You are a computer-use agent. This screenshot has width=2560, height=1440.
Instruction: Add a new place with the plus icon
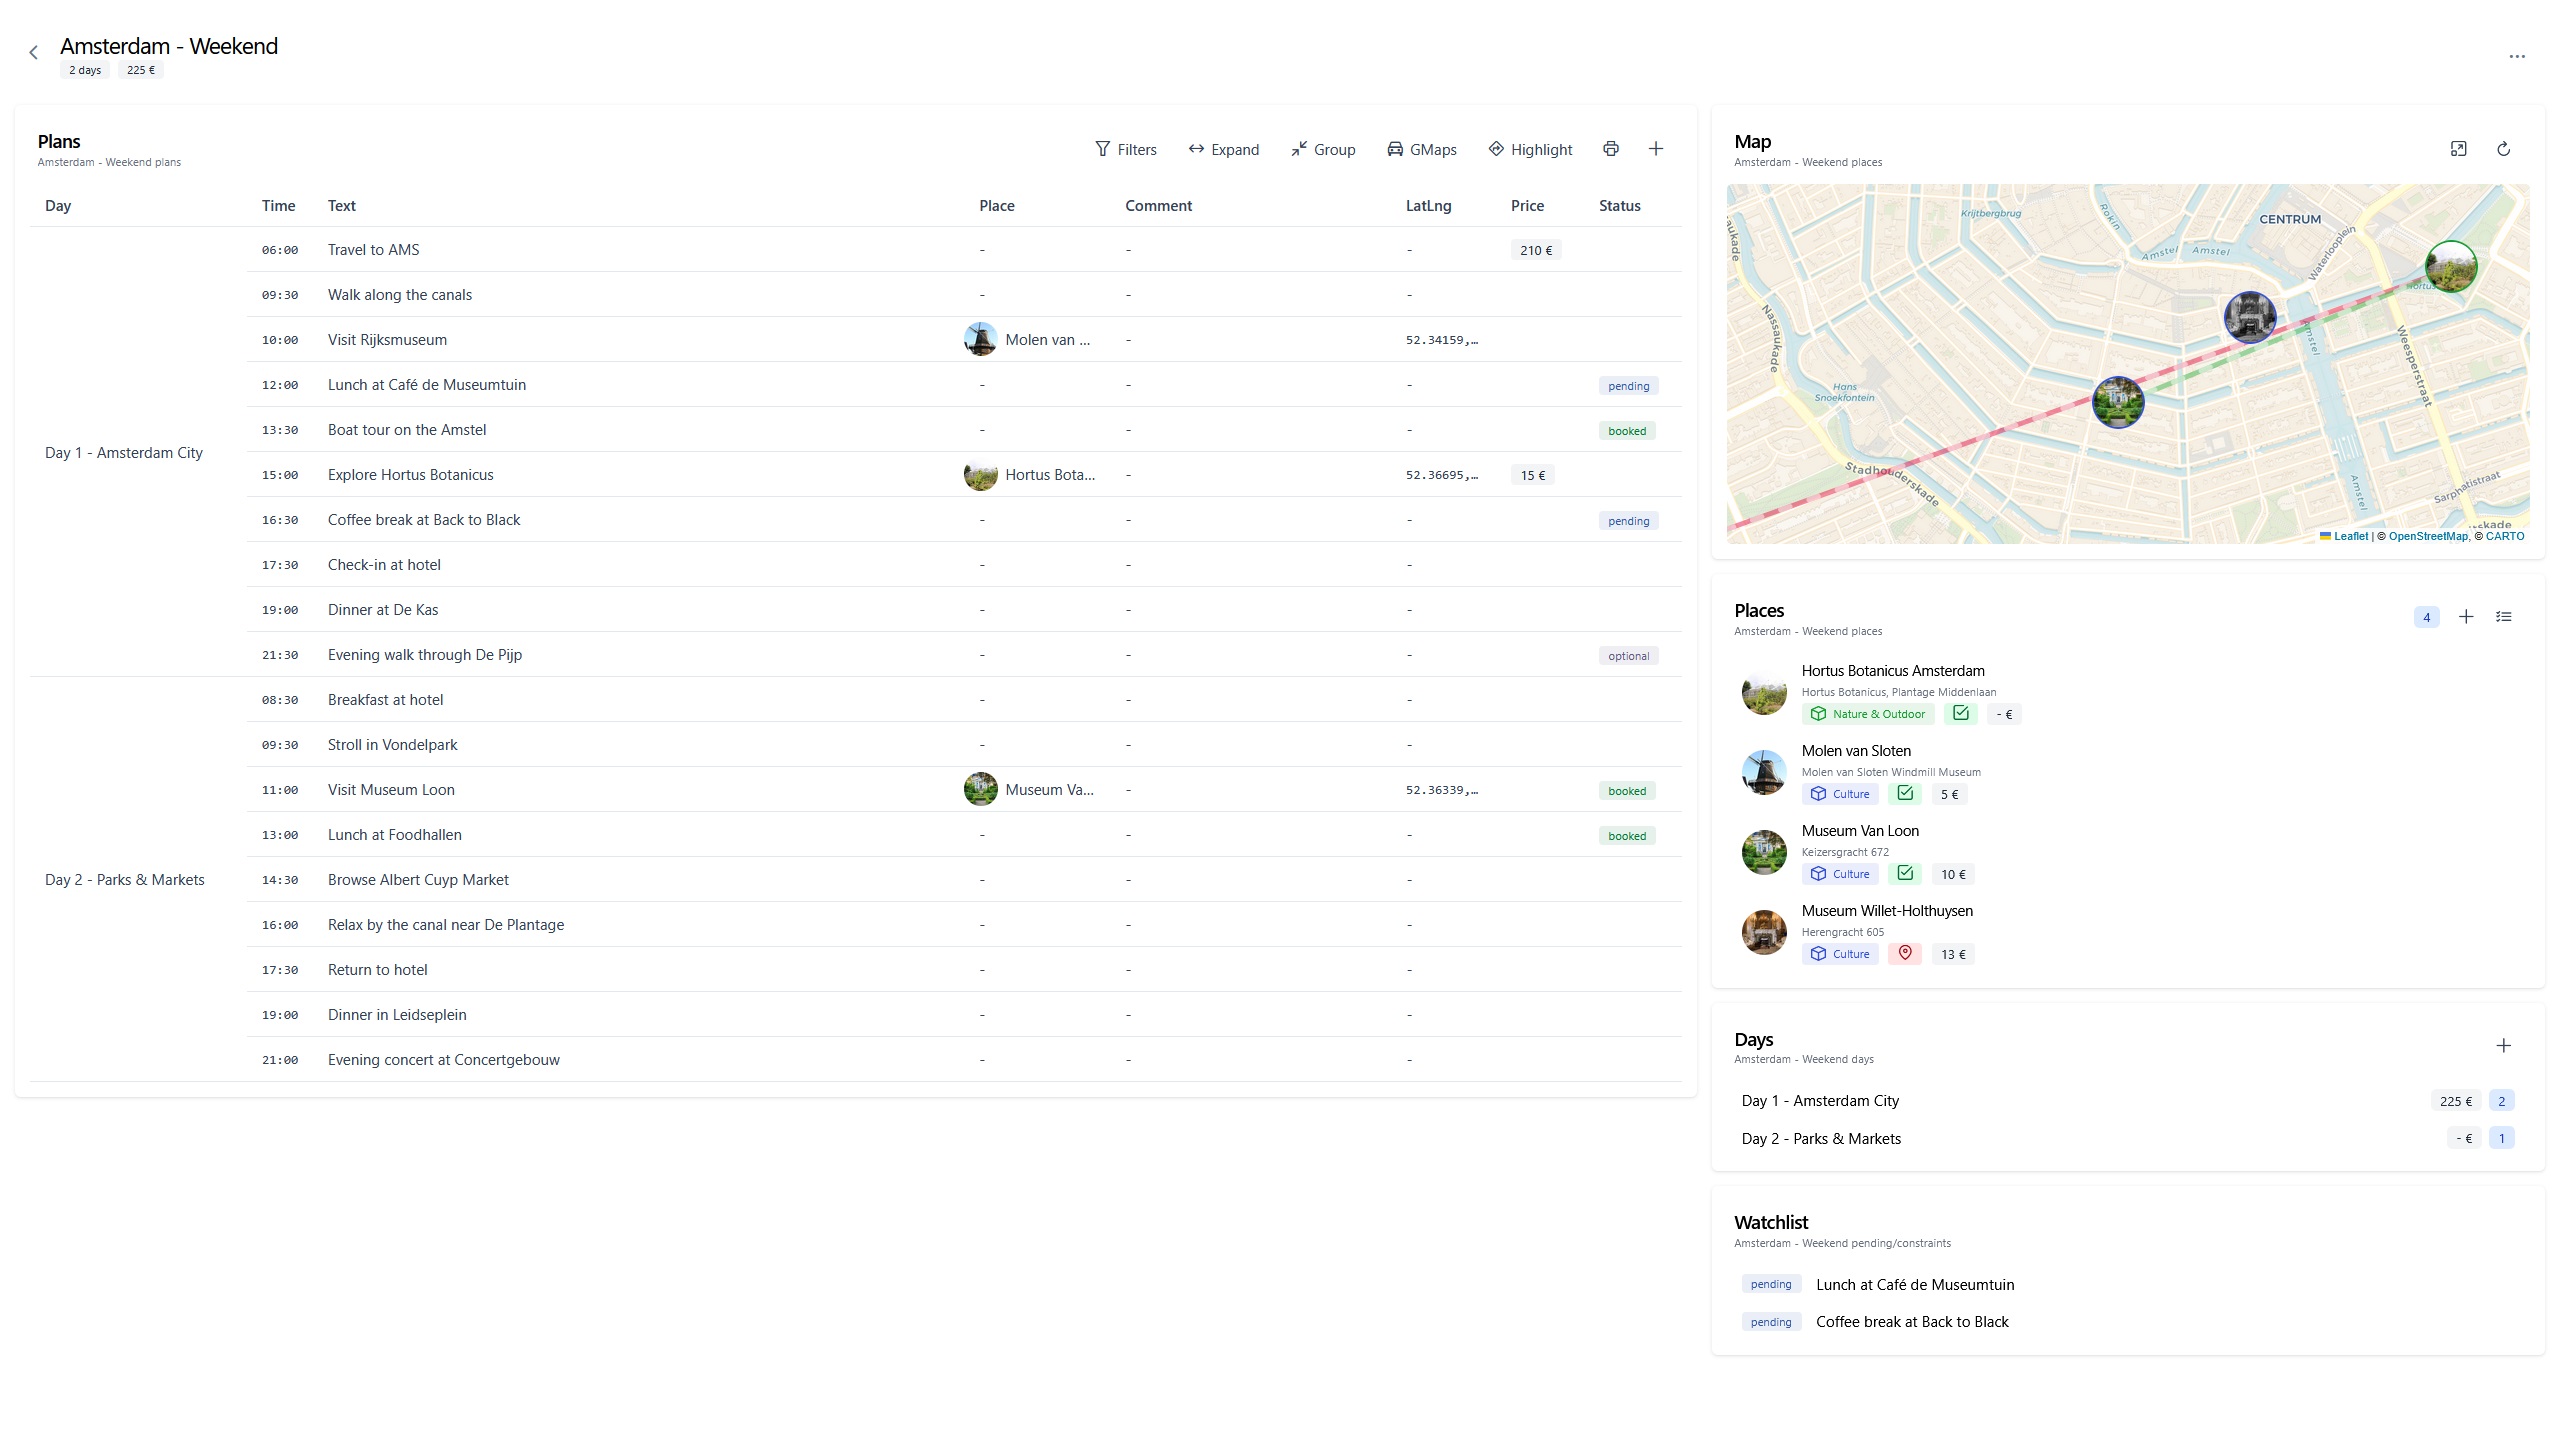coord(2465,616)
